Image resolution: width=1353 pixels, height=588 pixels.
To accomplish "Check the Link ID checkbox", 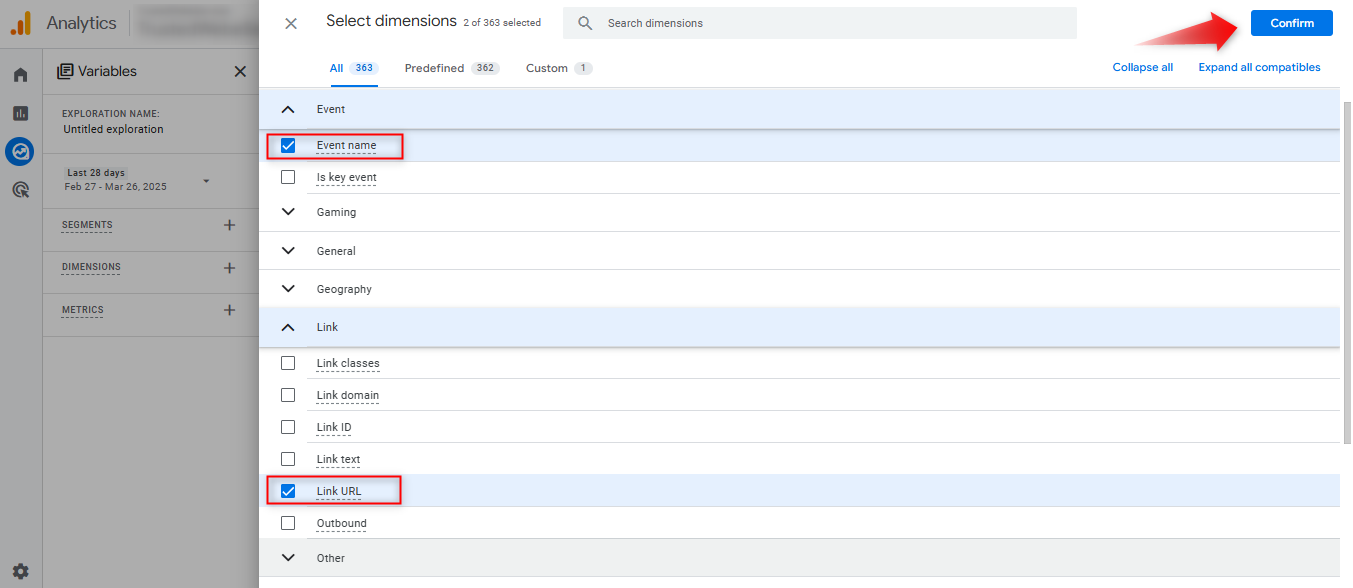I will (288, 427).
